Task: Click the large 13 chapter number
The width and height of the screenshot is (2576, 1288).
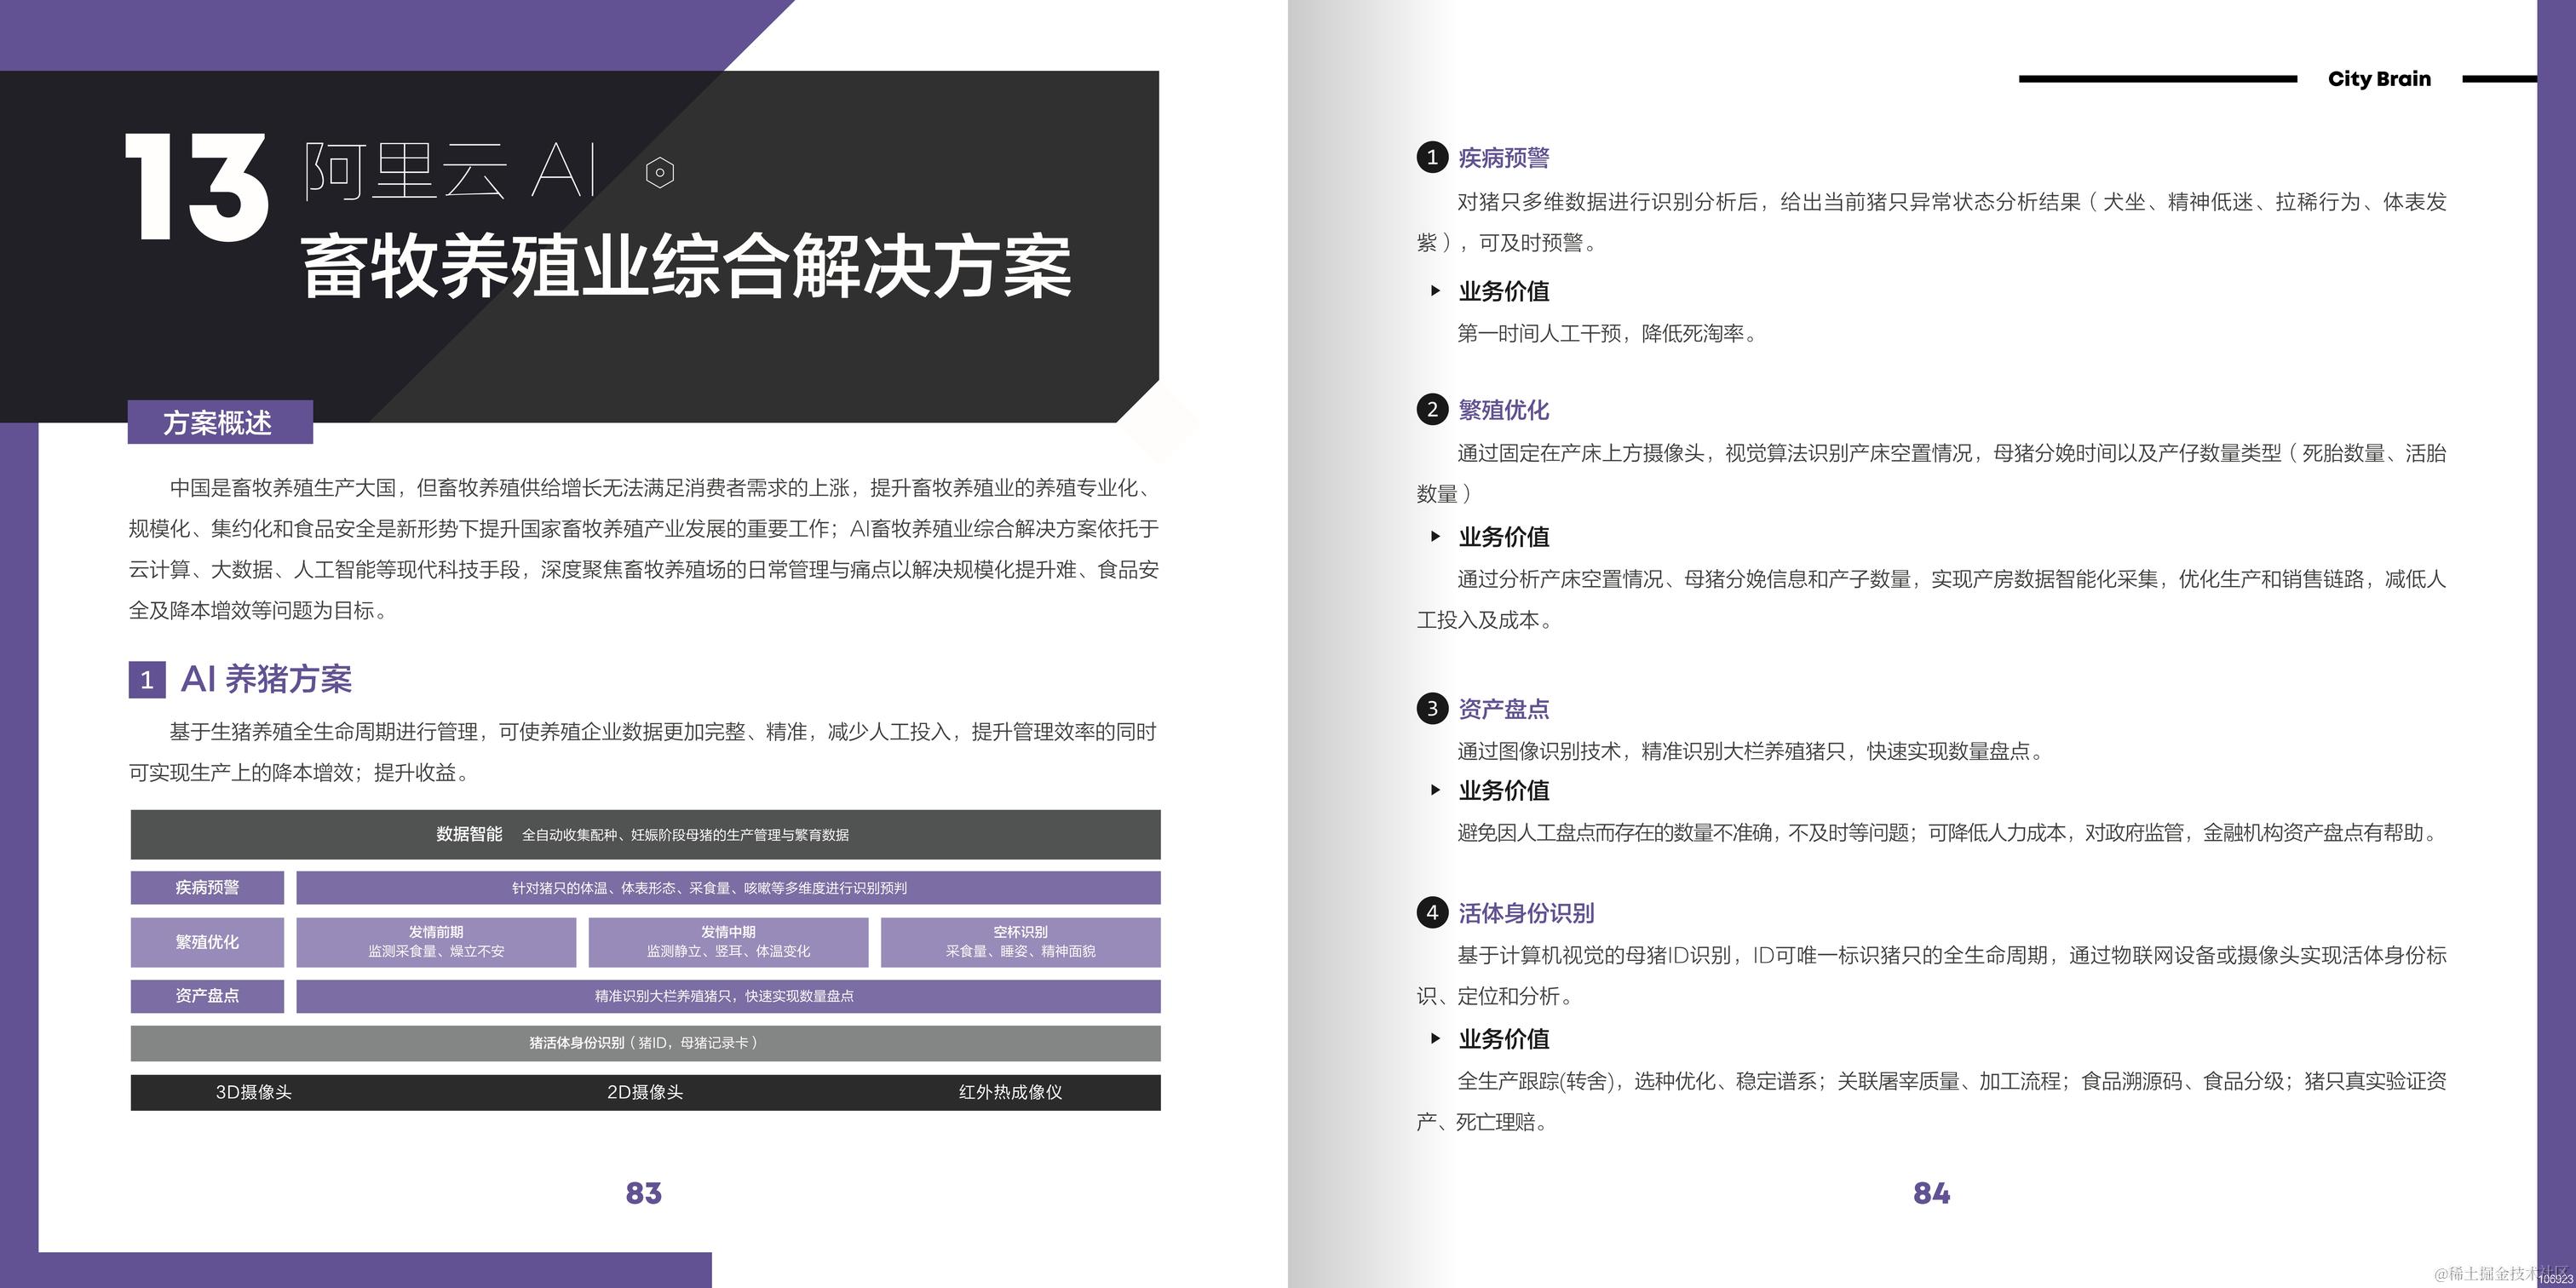Action: pyautogui.click(x=196, y=188)
